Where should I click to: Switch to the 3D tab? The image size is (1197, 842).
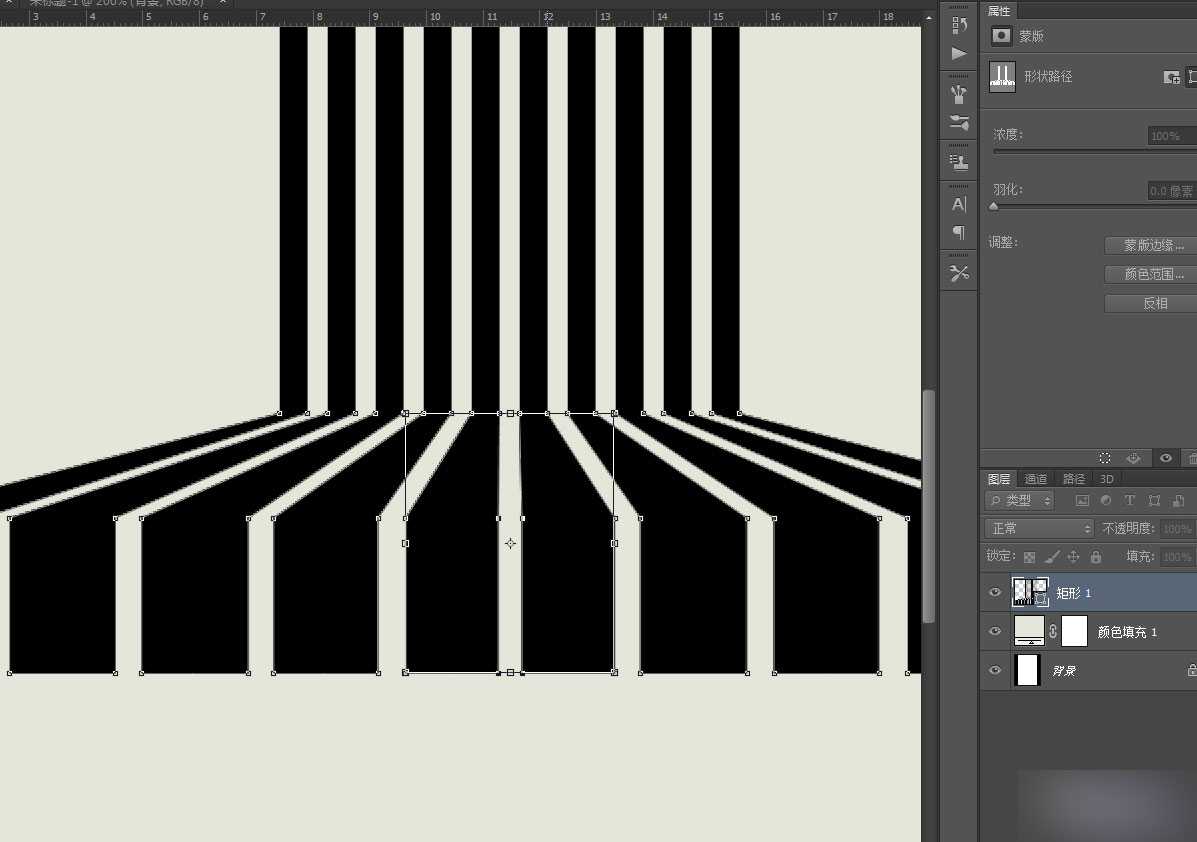pos(1107,479)
